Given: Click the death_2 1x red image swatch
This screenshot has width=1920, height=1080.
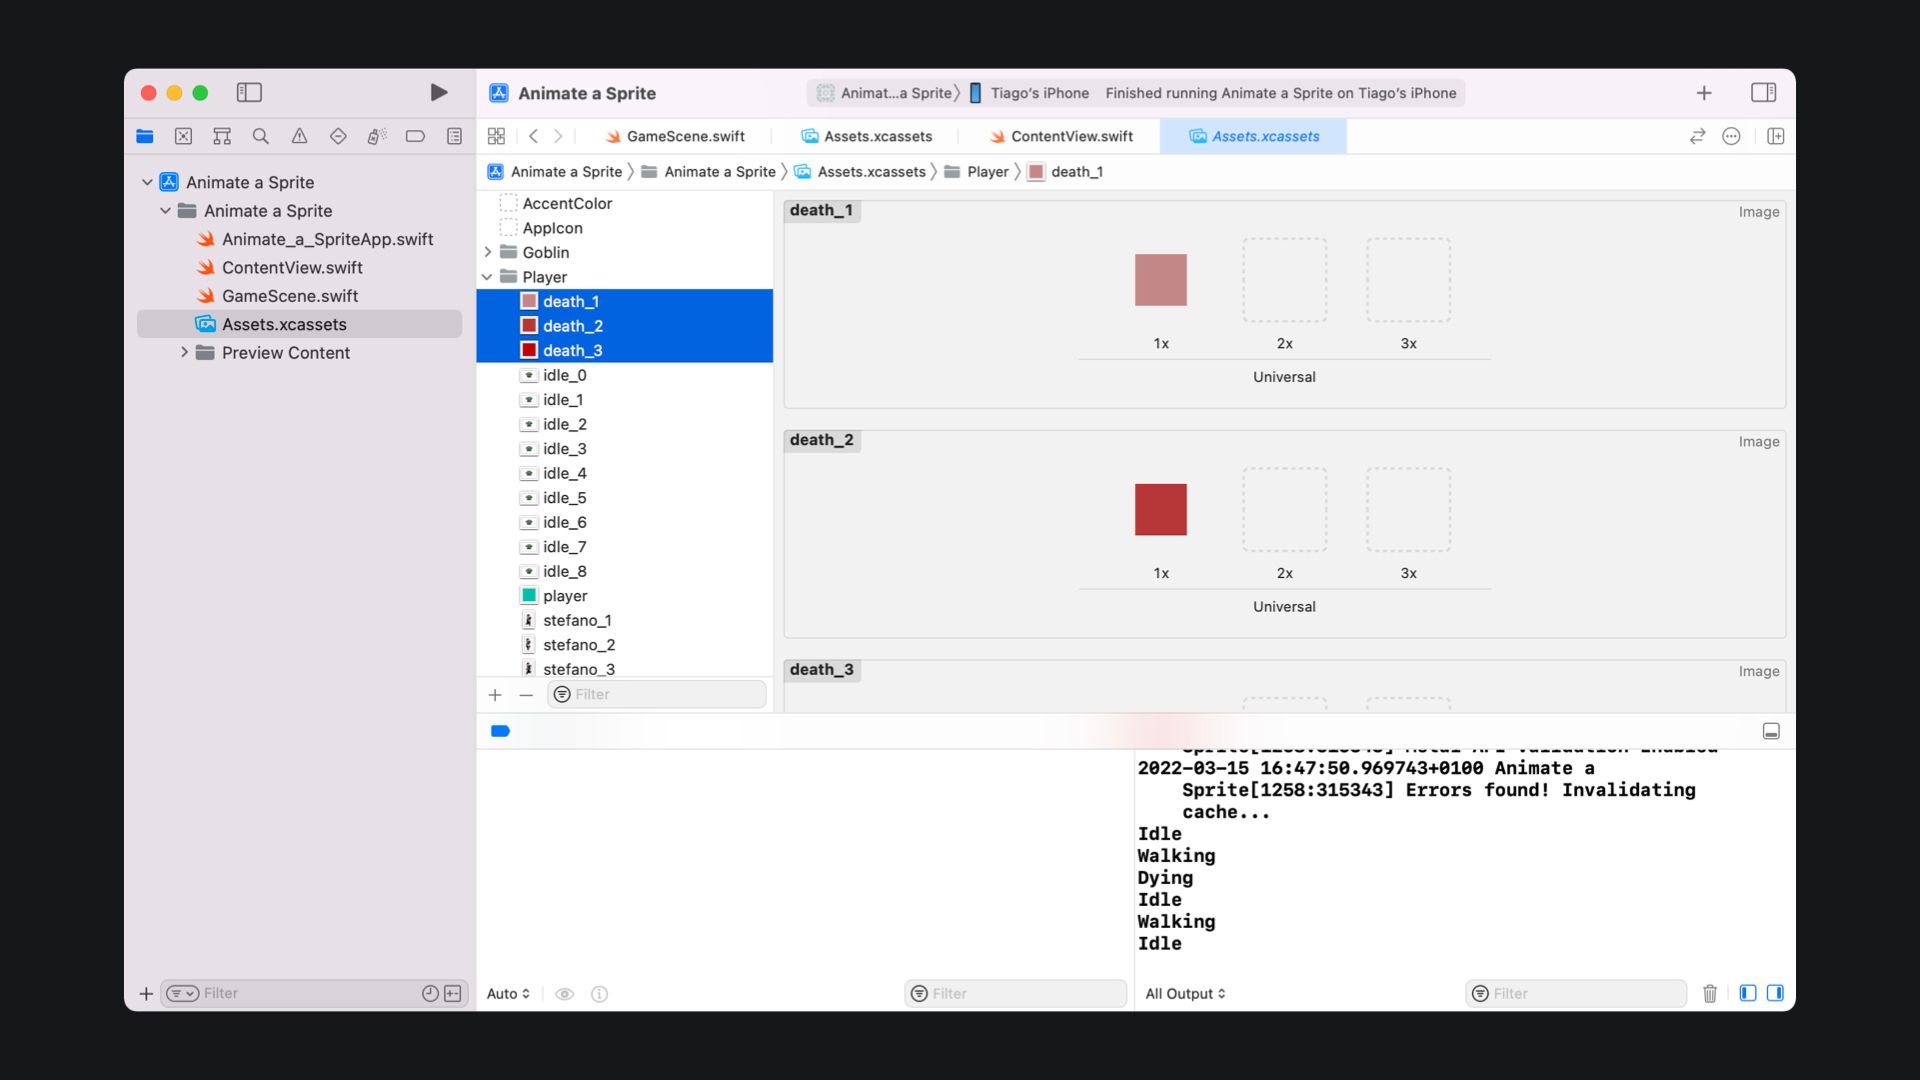Looking at the screenshot, I should tap(1160, 510).
